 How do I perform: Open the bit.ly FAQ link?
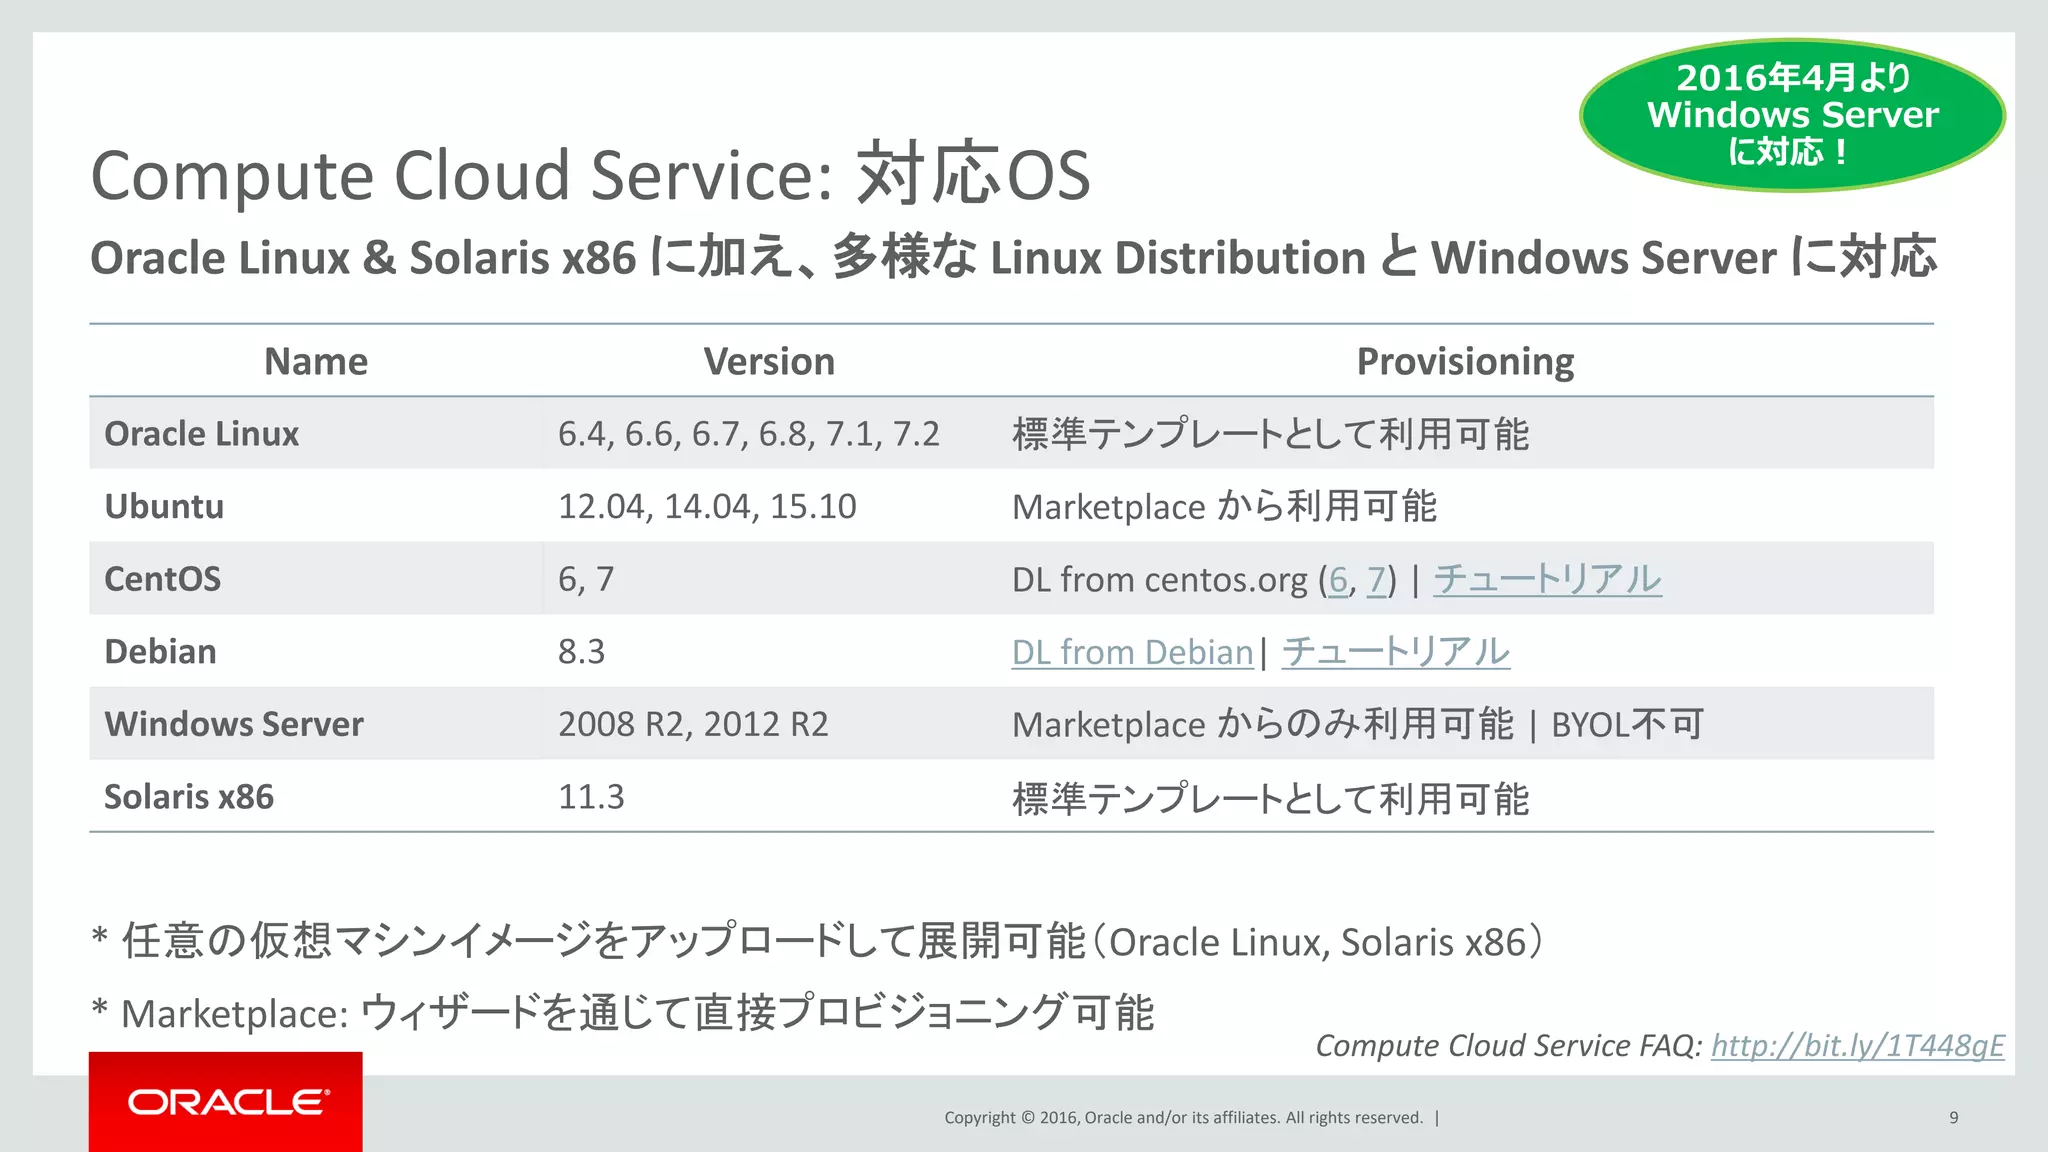[x=1858, y=1045]
